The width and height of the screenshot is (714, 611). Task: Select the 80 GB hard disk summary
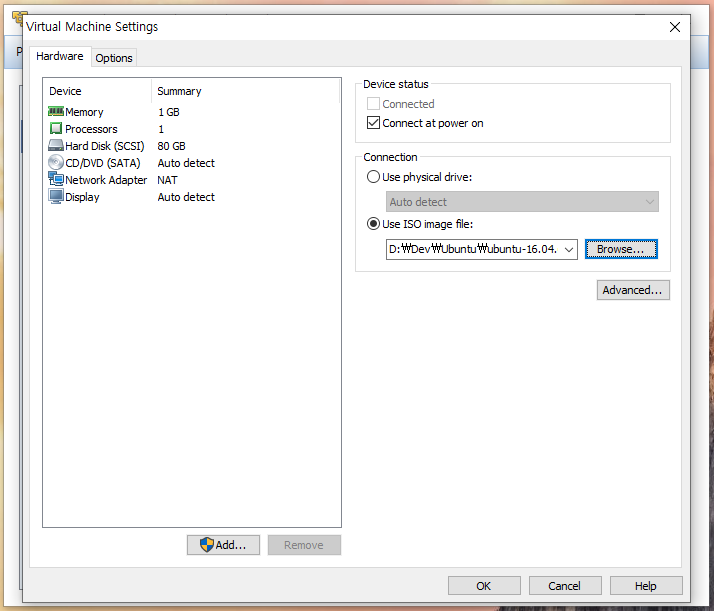coord(172,146)
